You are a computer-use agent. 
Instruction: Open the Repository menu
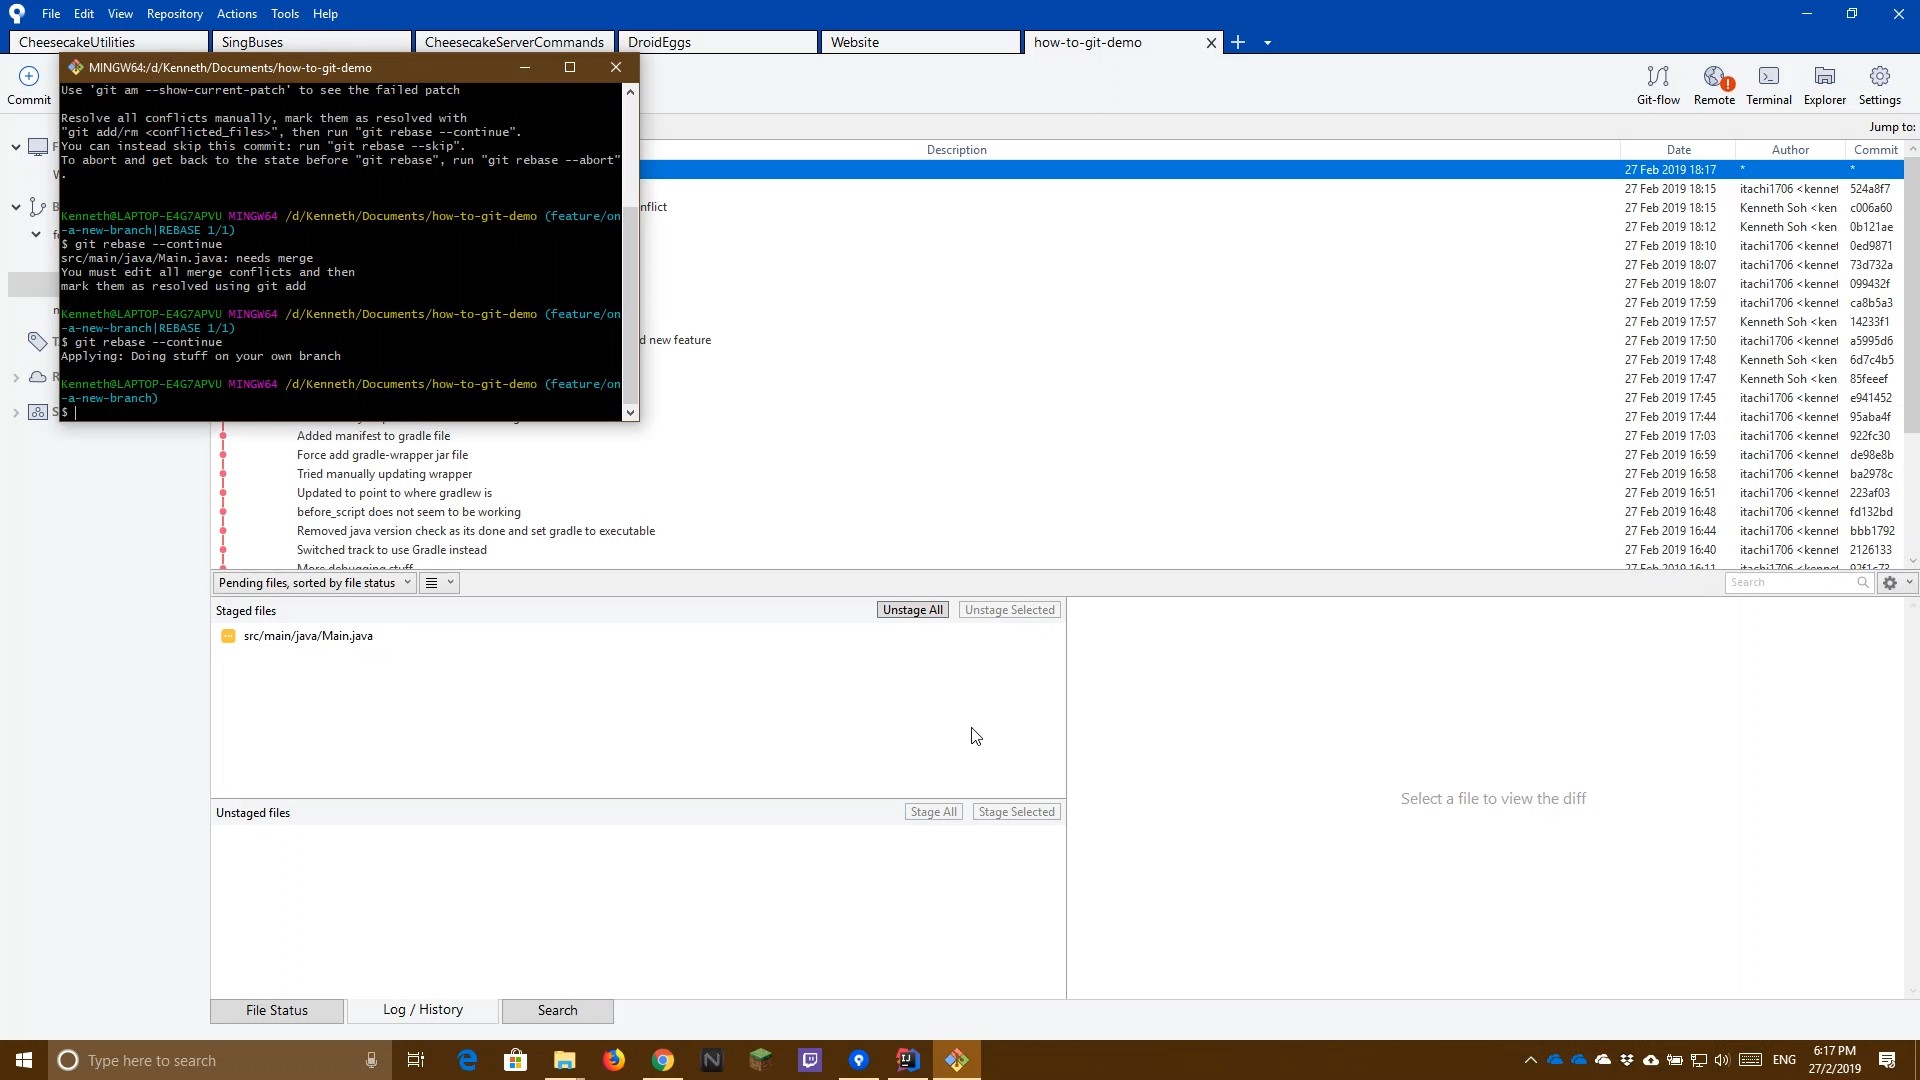pyautogui.click(x=174, y=14)
